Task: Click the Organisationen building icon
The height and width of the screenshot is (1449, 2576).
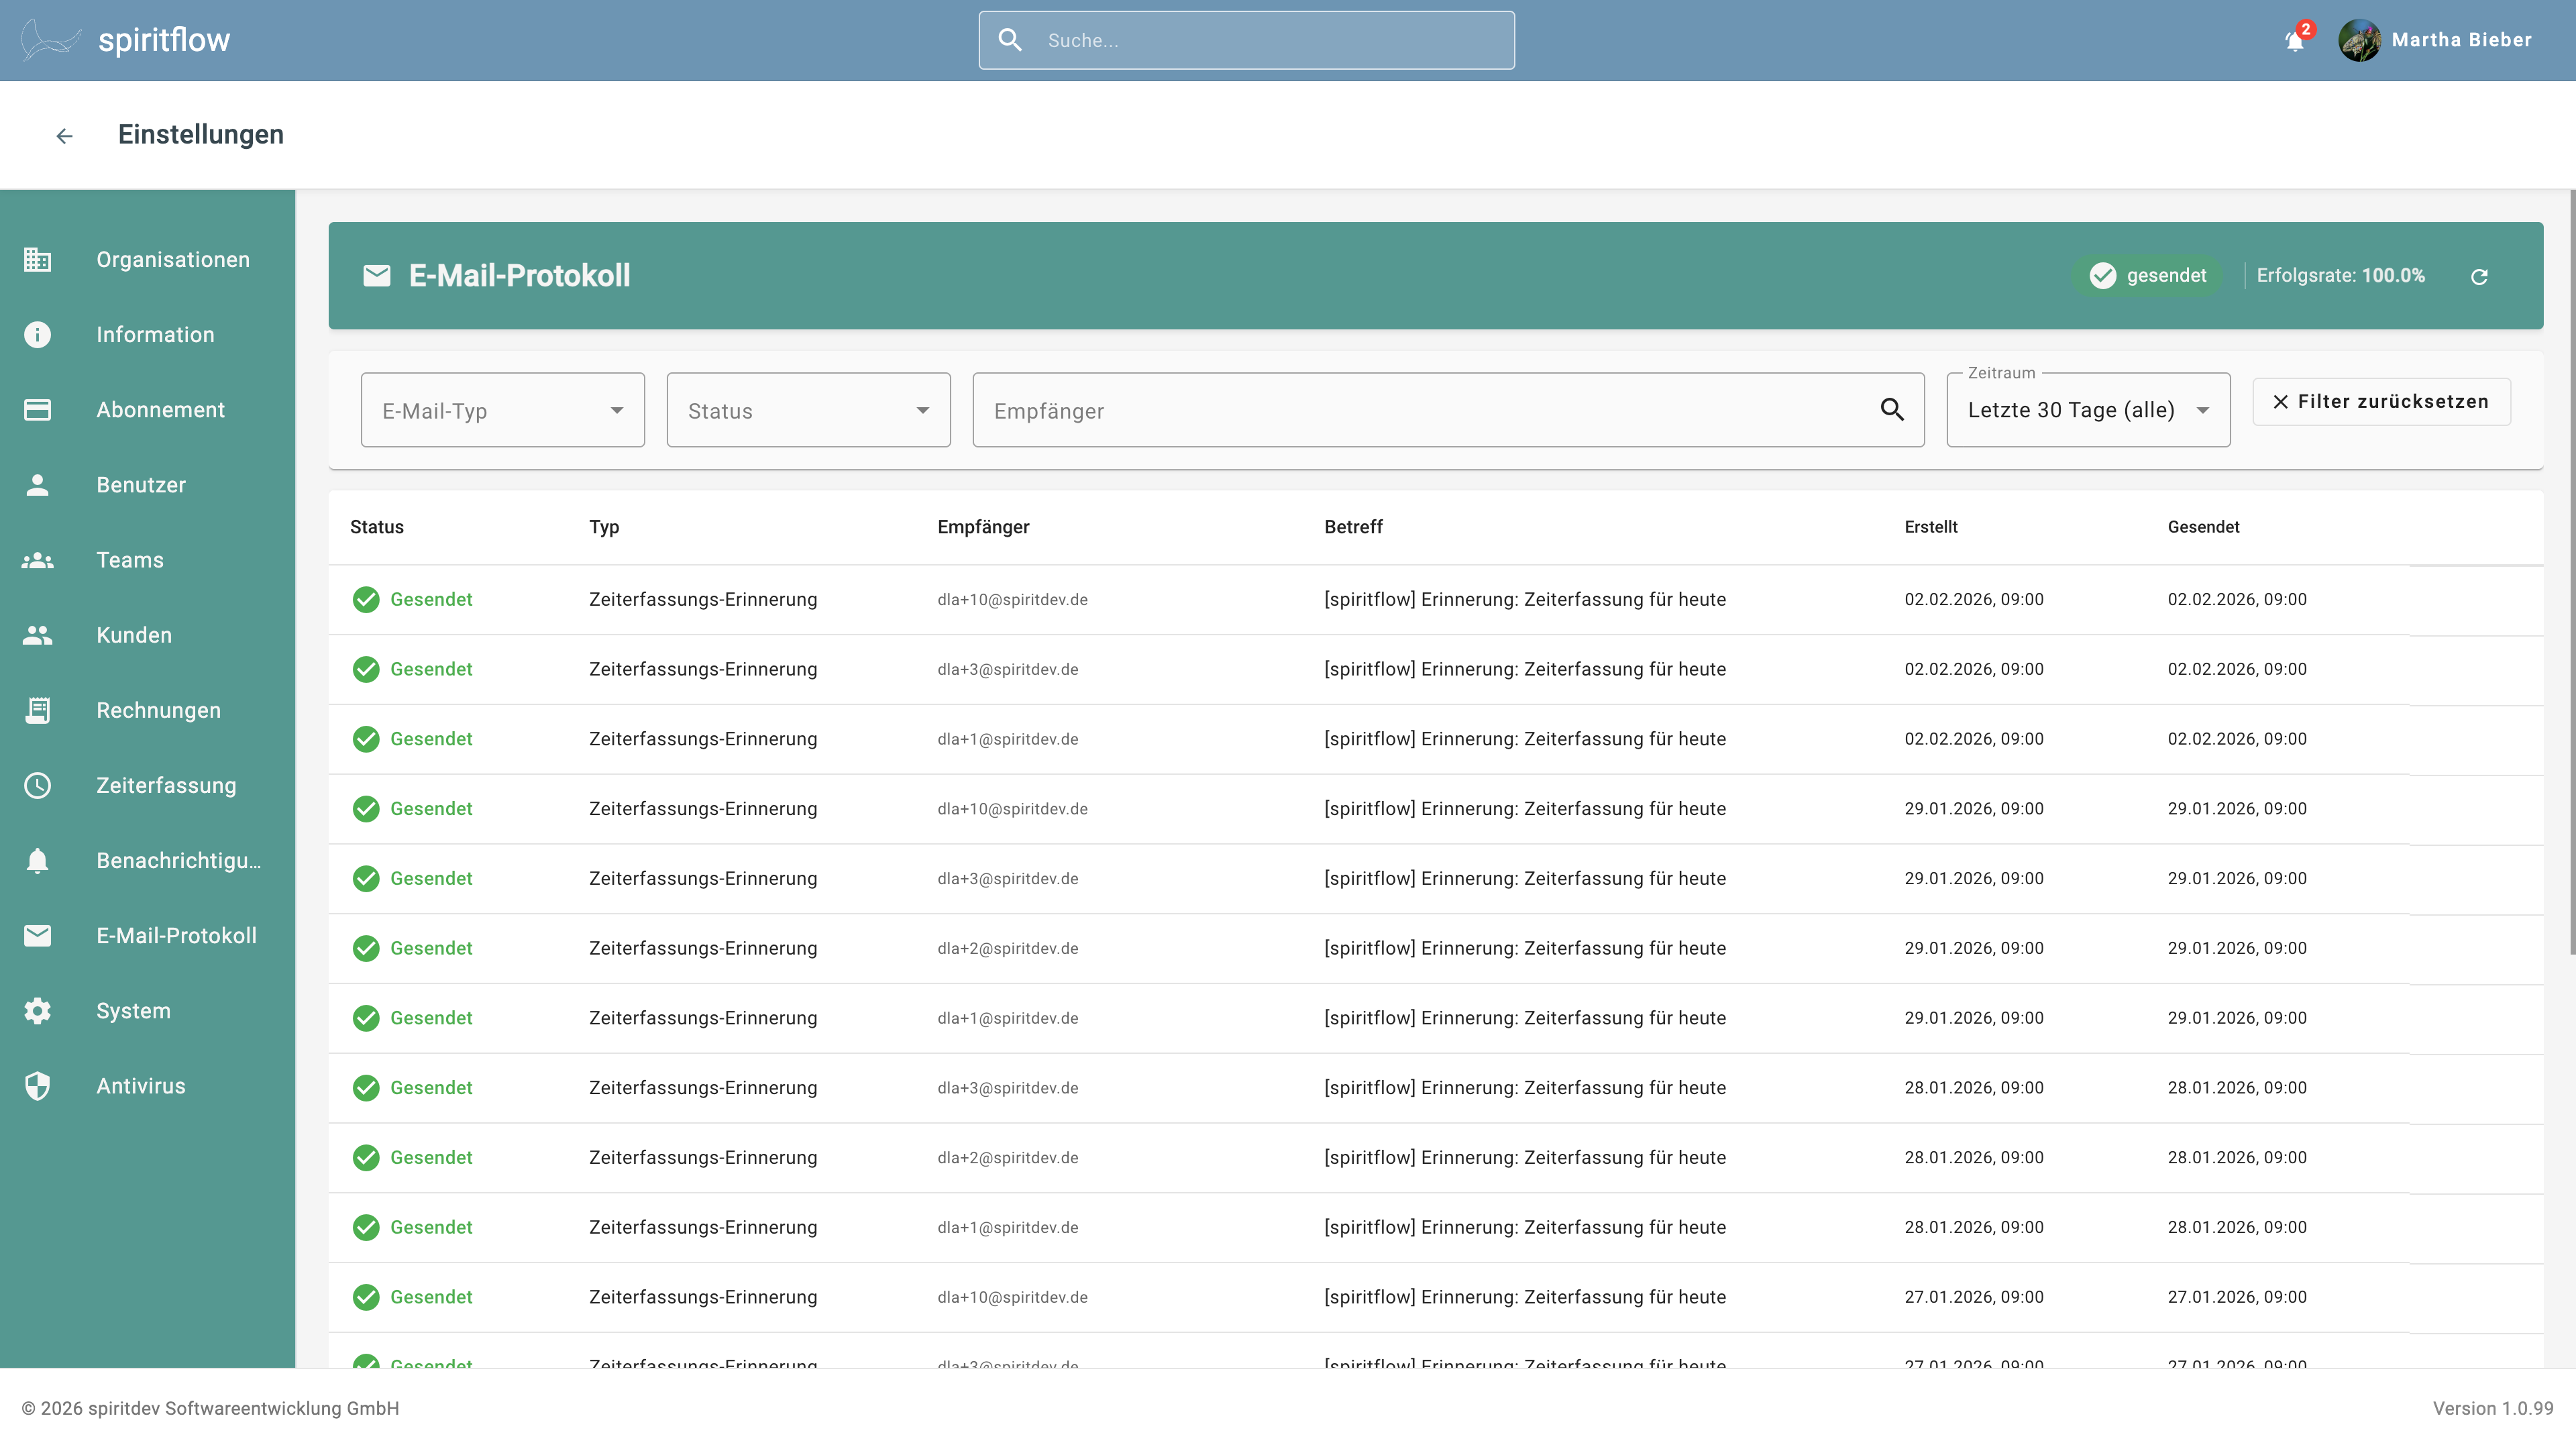Action: coord(38,260)
